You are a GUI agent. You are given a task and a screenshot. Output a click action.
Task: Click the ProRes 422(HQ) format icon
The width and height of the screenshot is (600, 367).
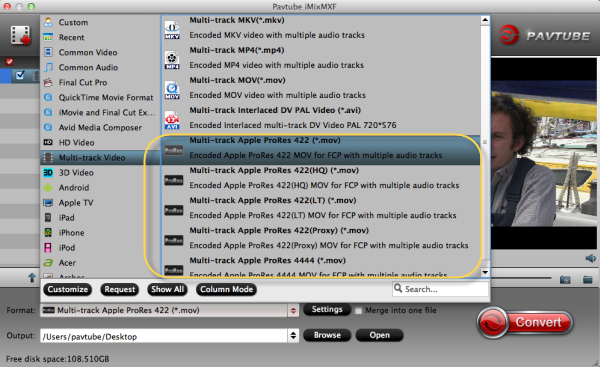click(174, 180)
